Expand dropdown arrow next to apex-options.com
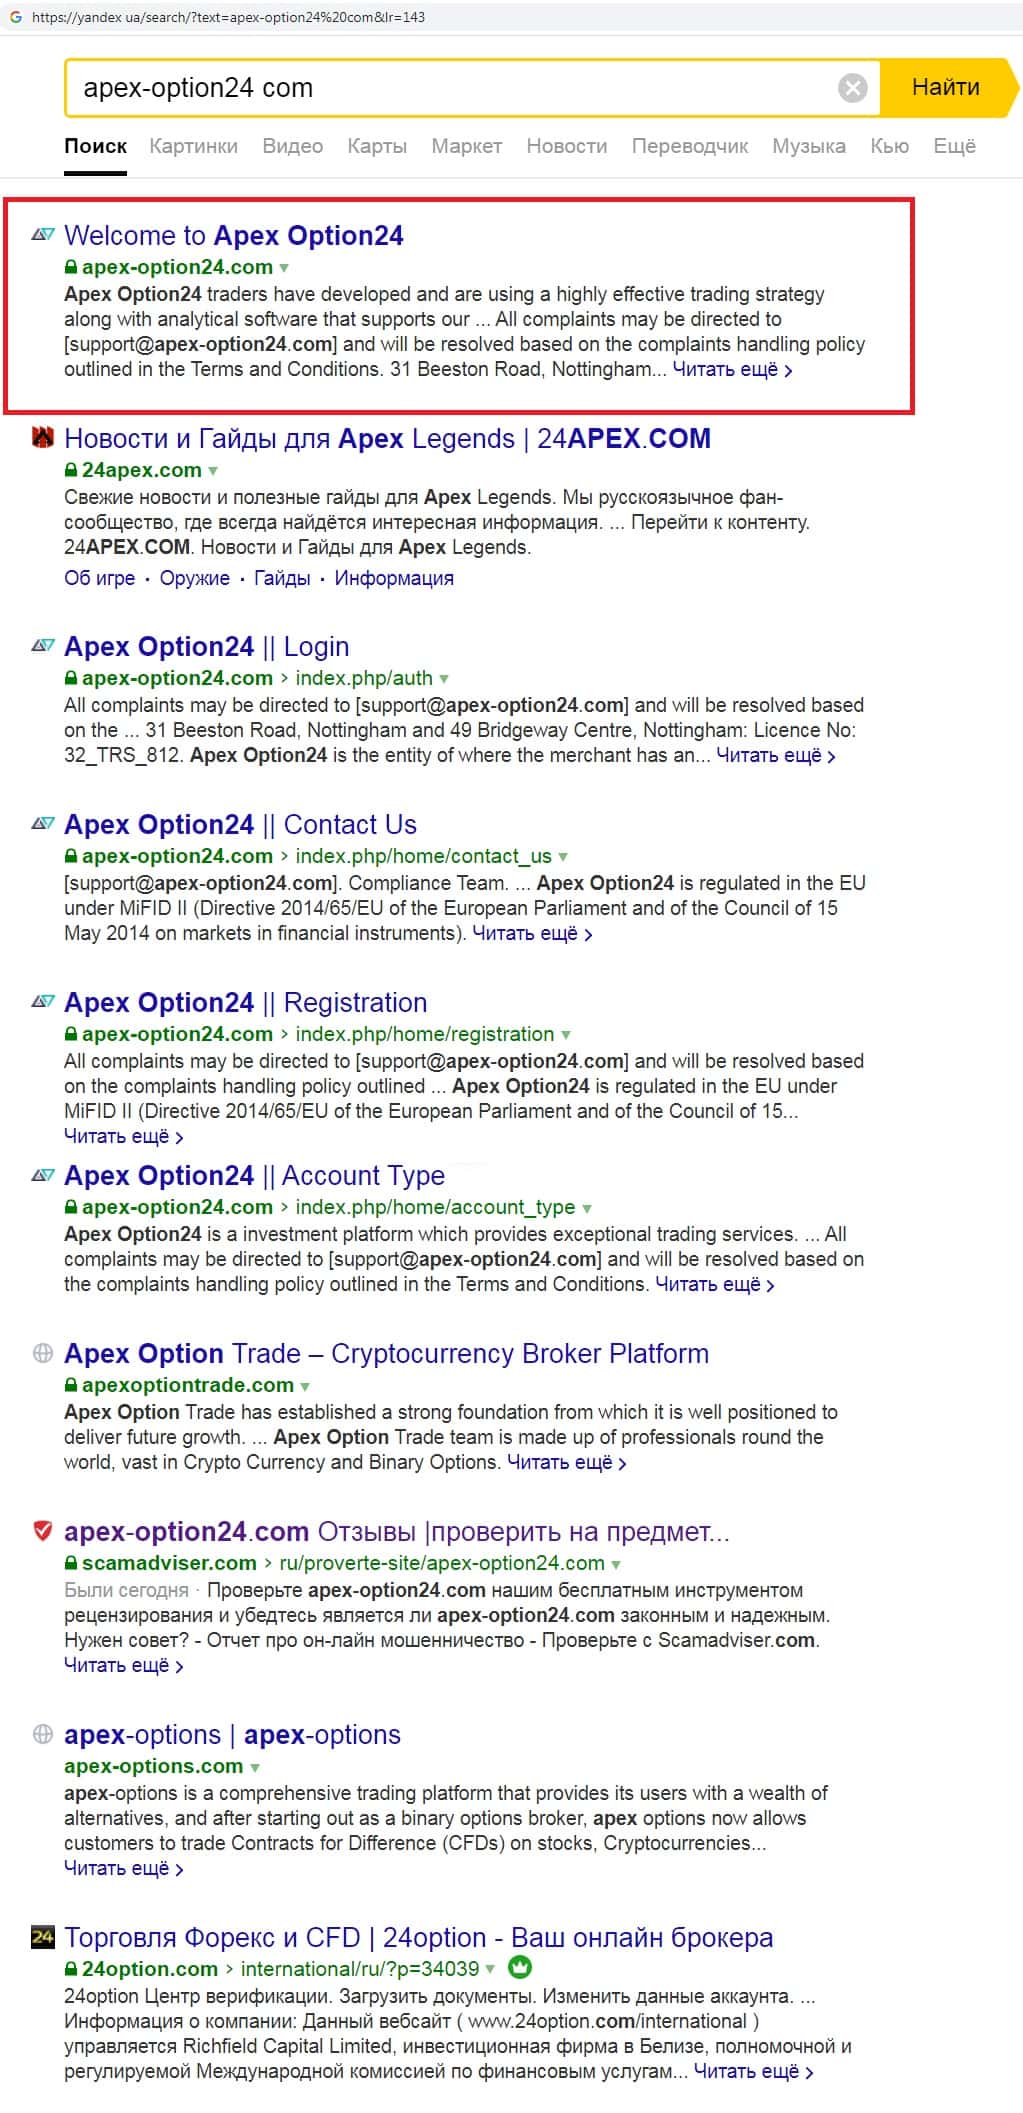This screenshot has width=1023, height=2113. pyautogui.click(x=254, y=1767)
